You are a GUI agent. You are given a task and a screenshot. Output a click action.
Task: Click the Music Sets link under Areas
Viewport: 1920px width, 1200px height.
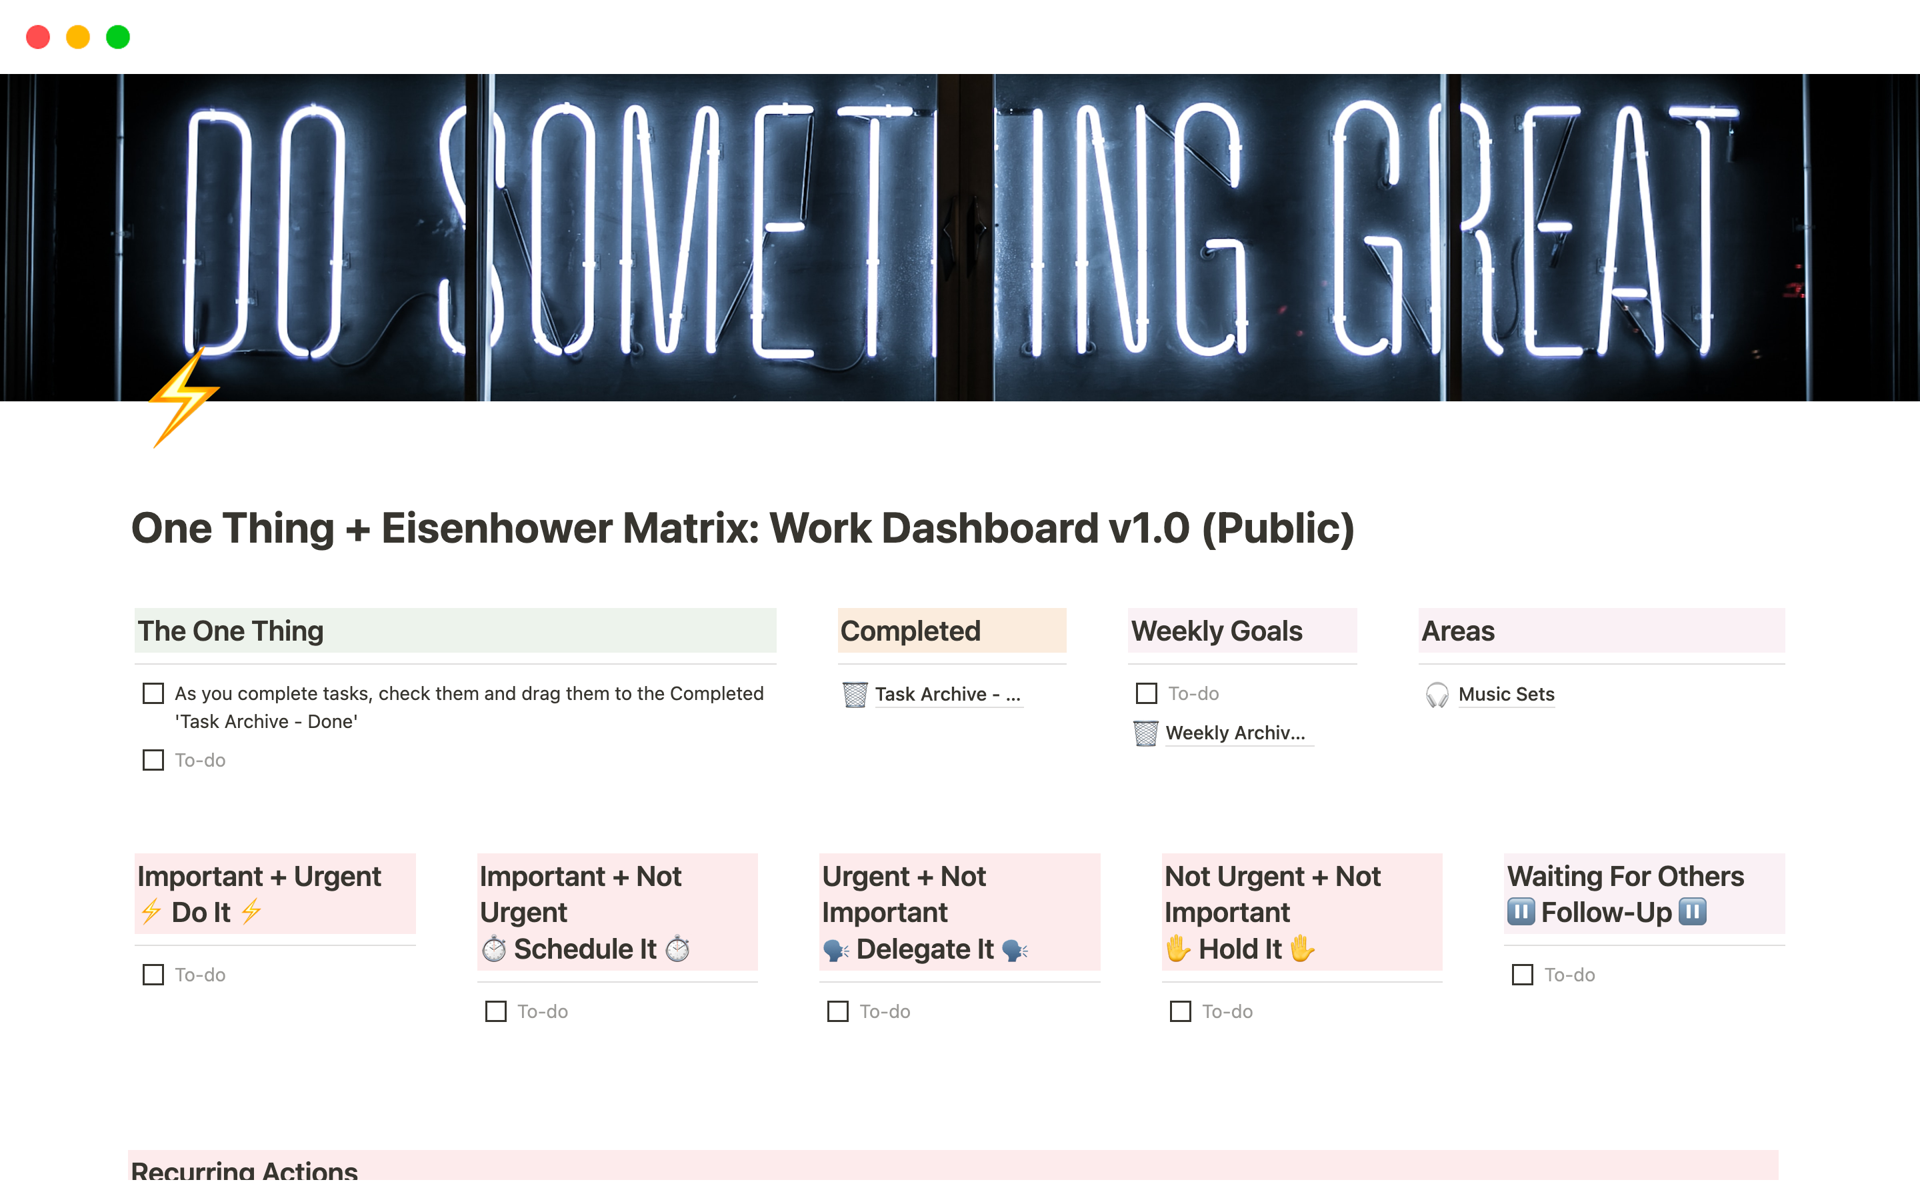pyautogui.click(x=1505, y=693)
